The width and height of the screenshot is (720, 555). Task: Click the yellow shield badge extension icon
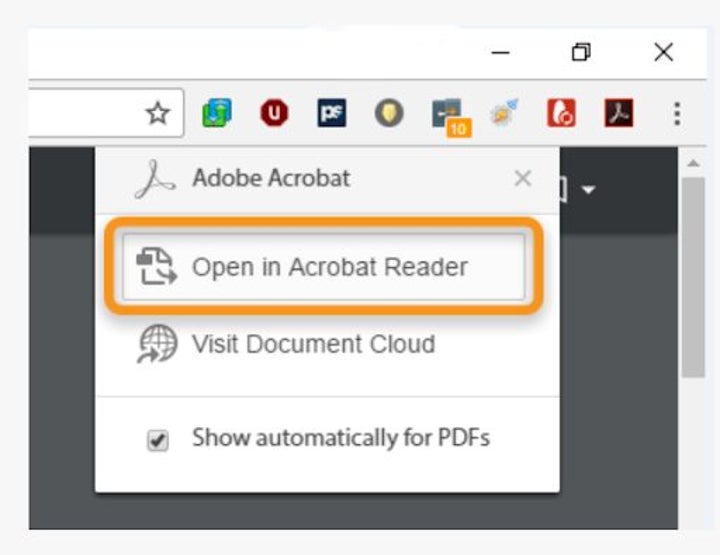click(389, 113)
